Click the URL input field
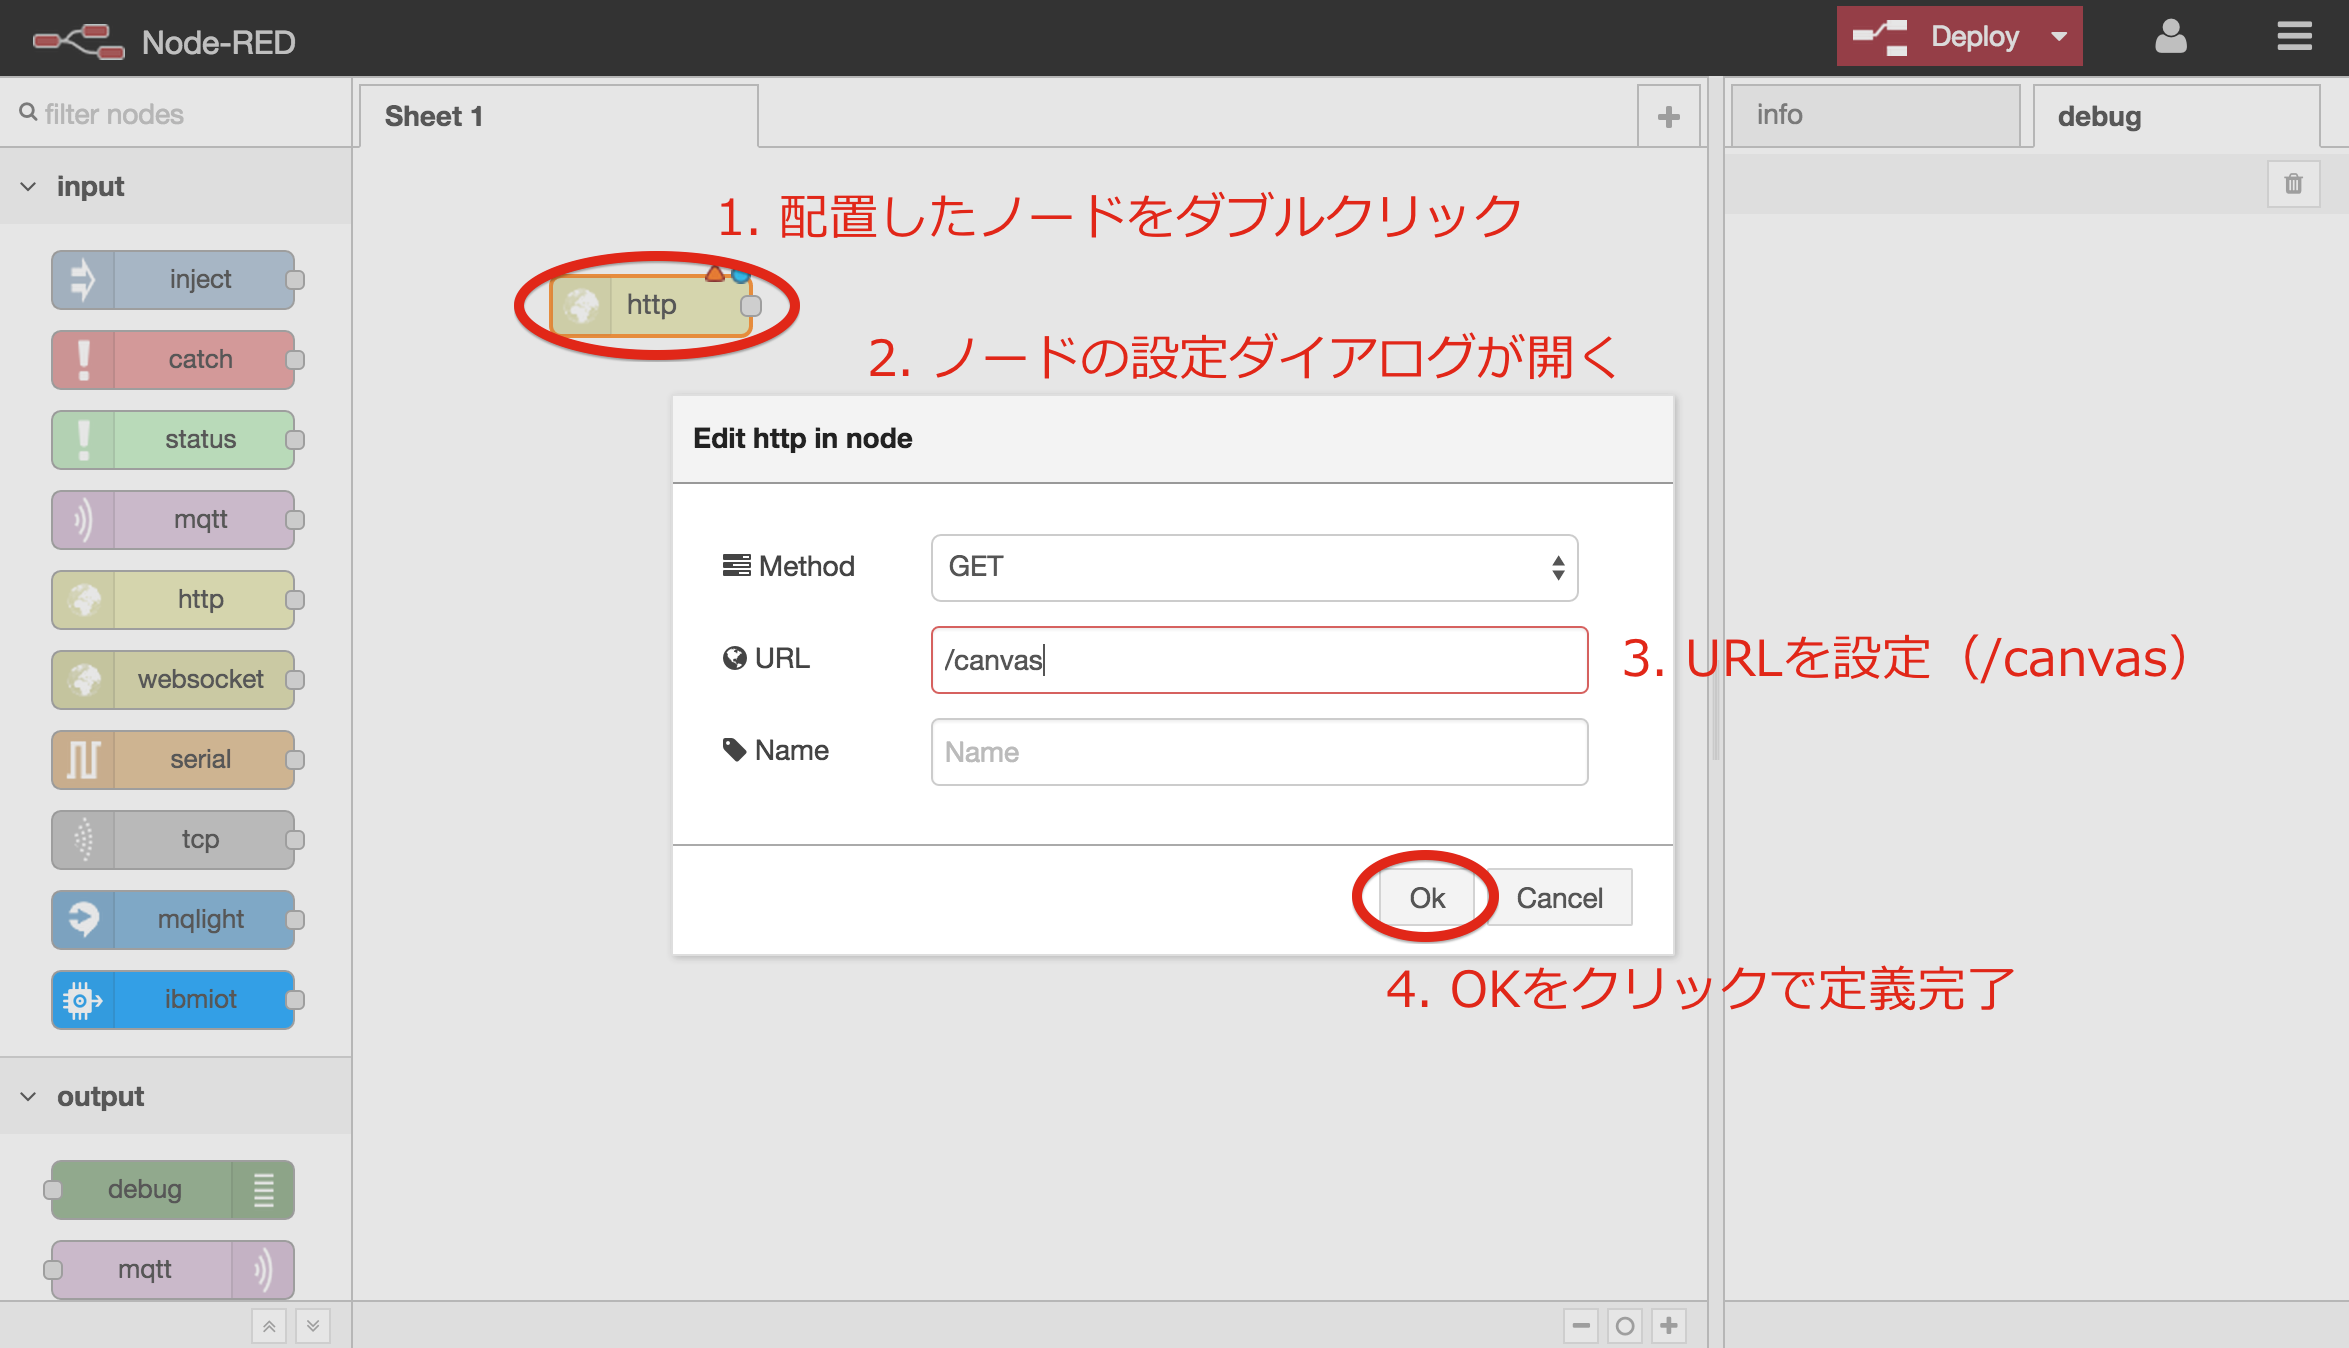The width and height of the screenshot is (2349, 1348). (1260, 659)
